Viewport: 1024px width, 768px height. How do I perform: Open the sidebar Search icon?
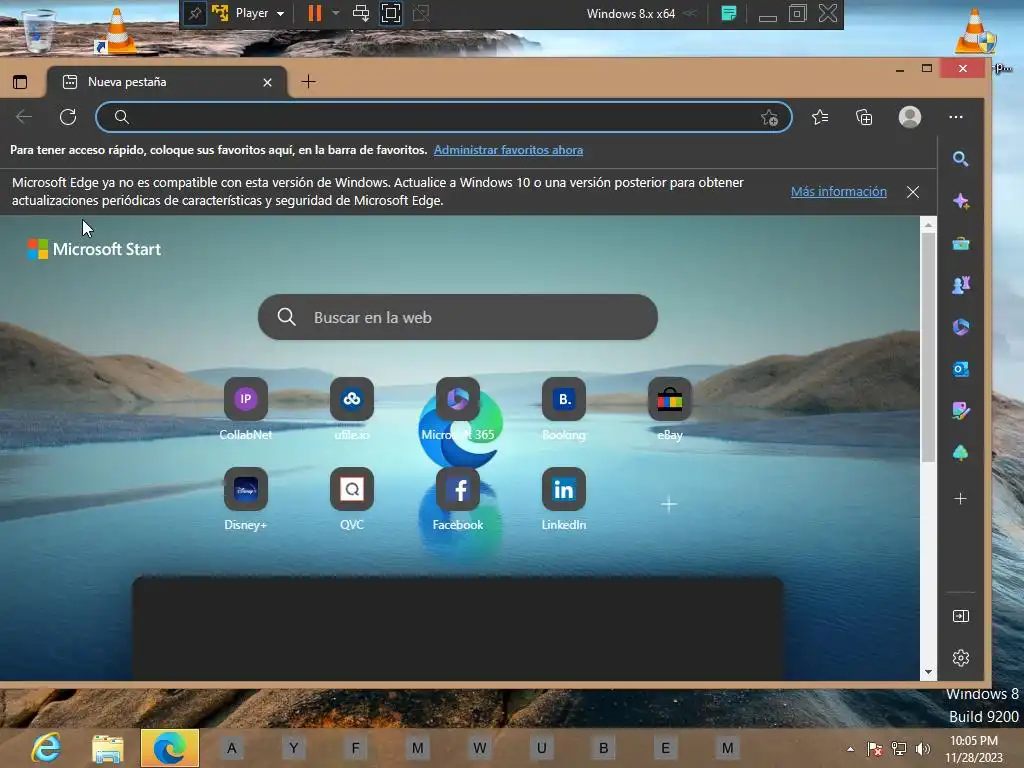(960, 159)
